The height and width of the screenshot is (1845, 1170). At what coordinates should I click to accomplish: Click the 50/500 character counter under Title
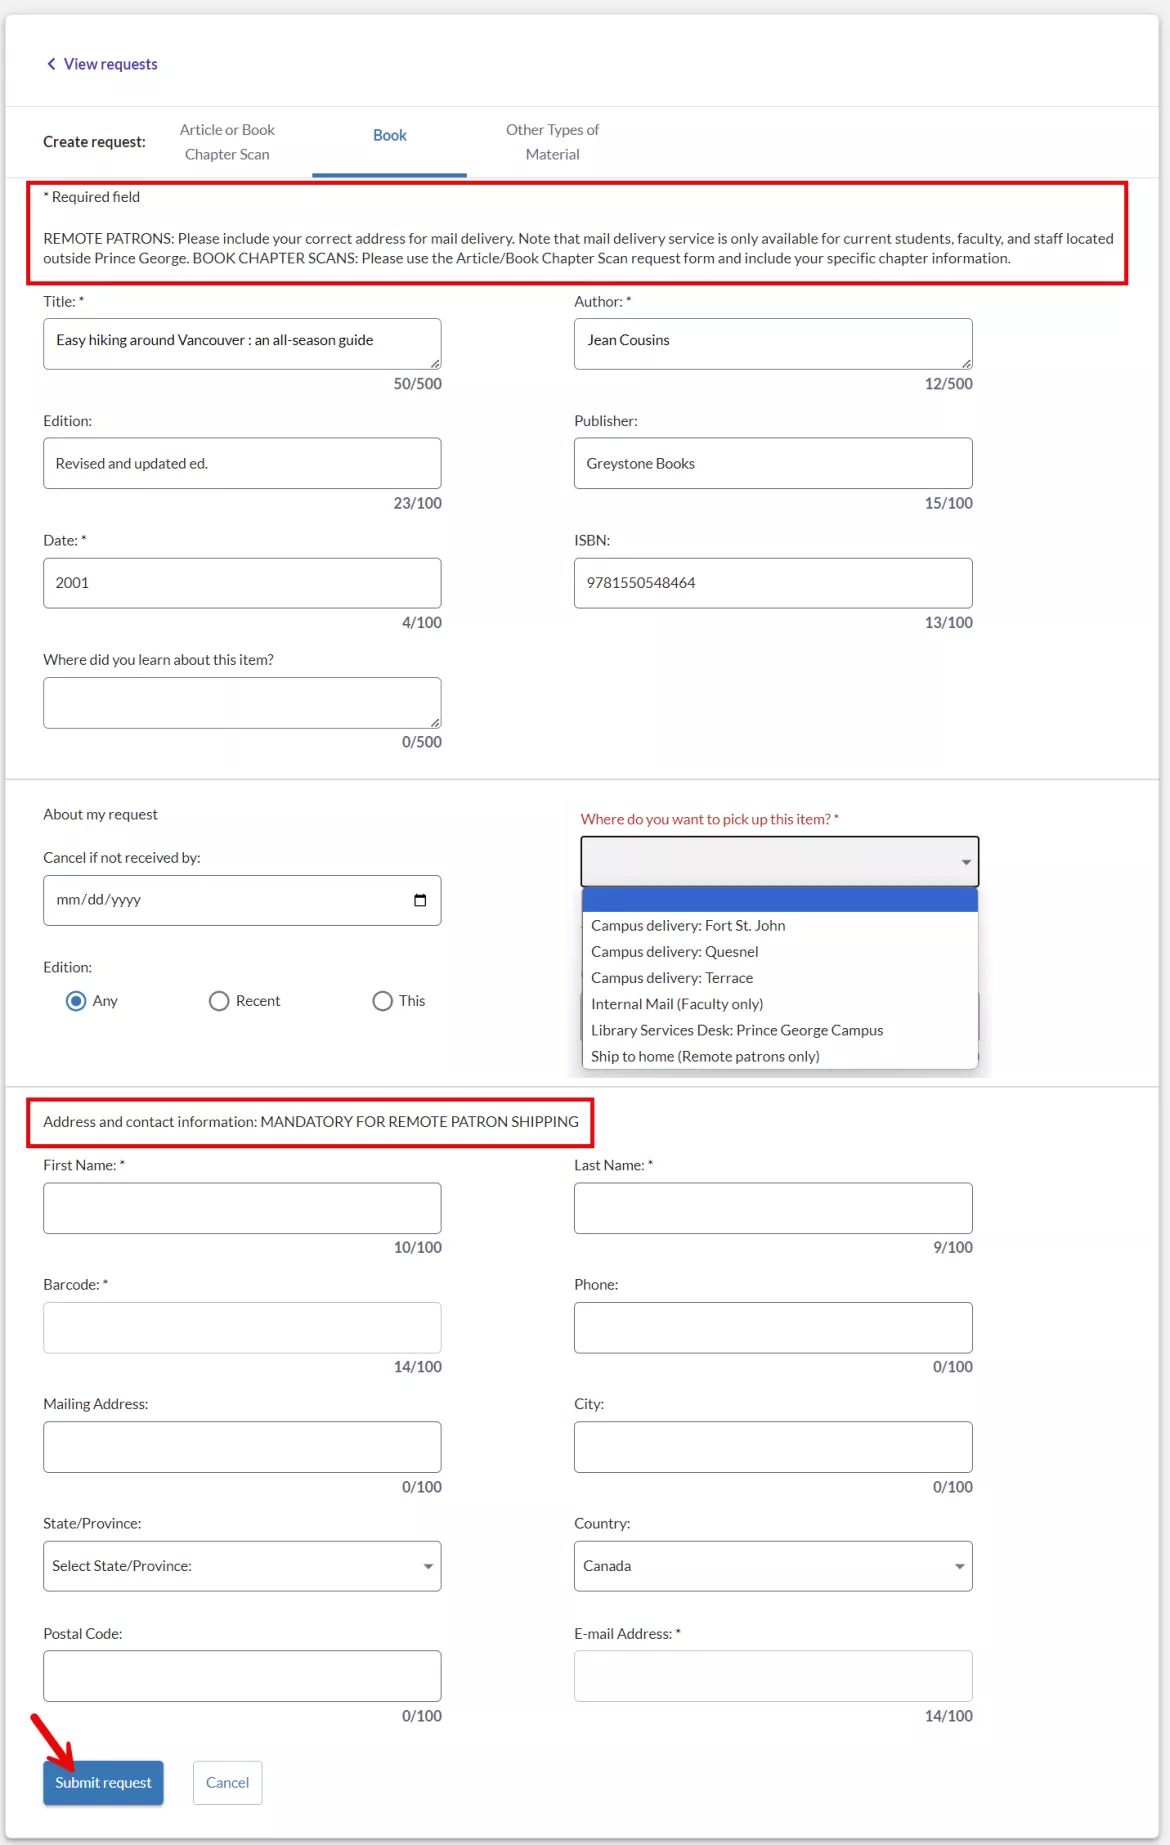click(x=417, y=384)
